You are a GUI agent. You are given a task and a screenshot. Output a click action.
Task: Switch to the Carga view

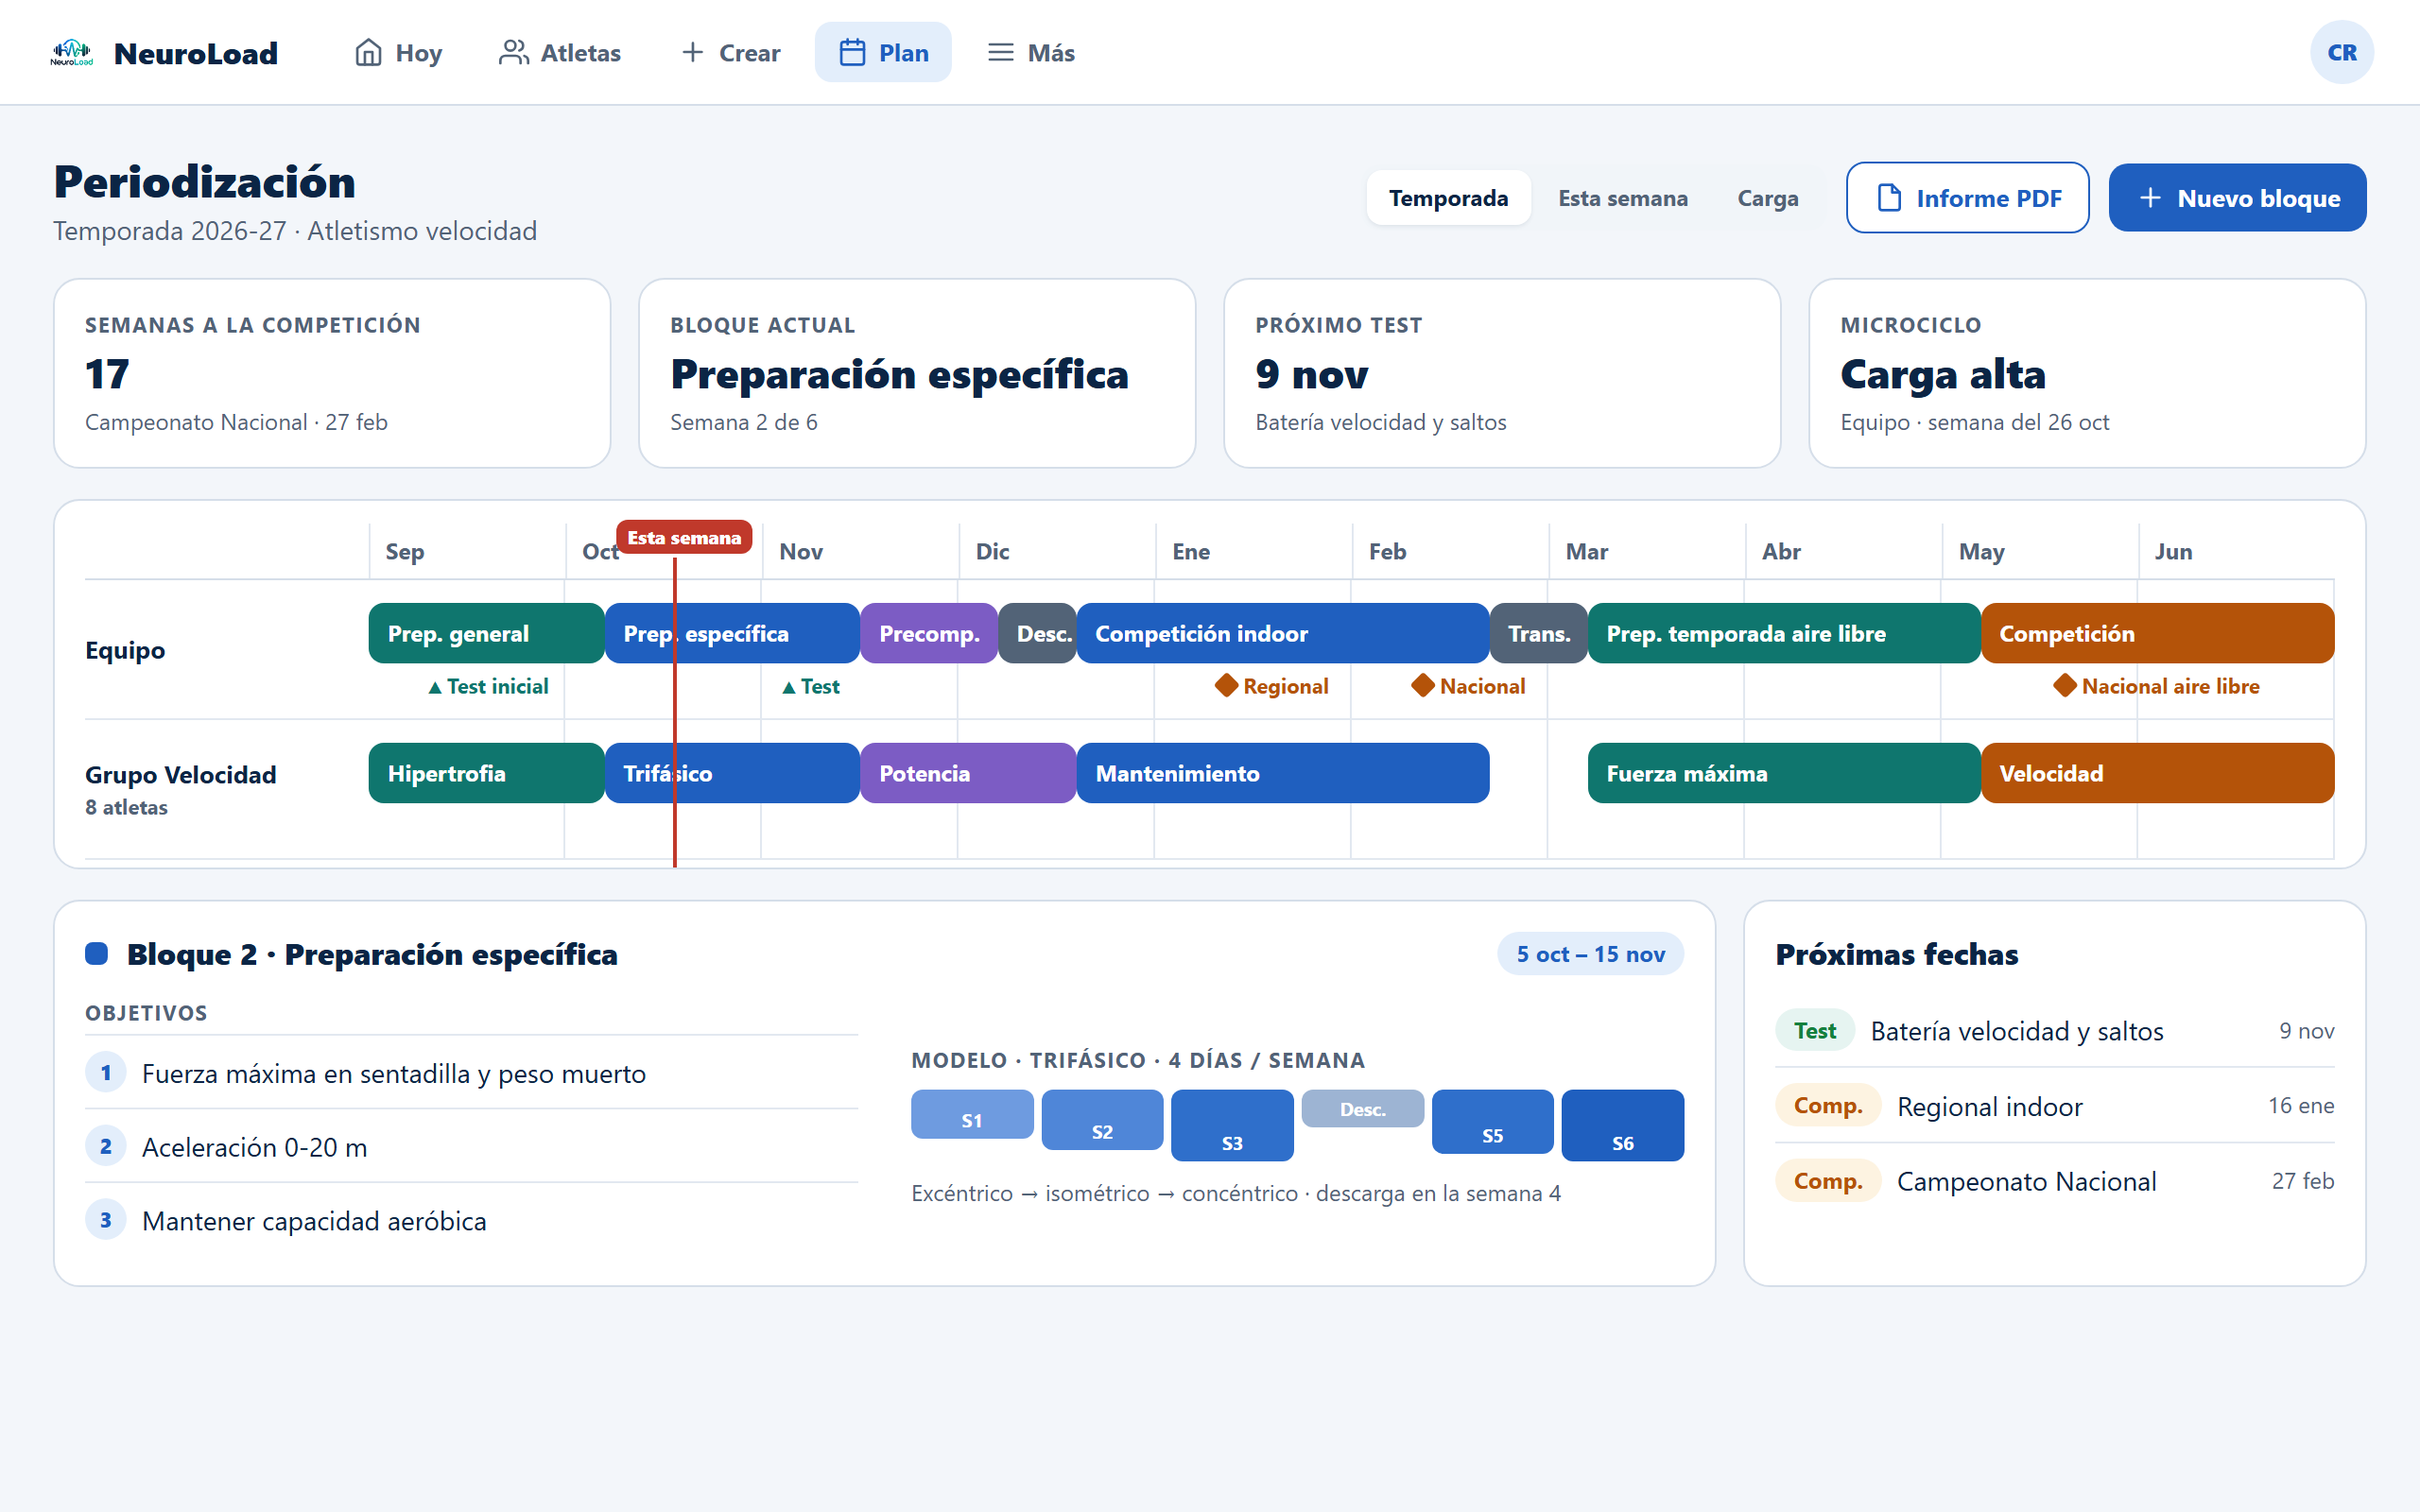[1767, 198]
